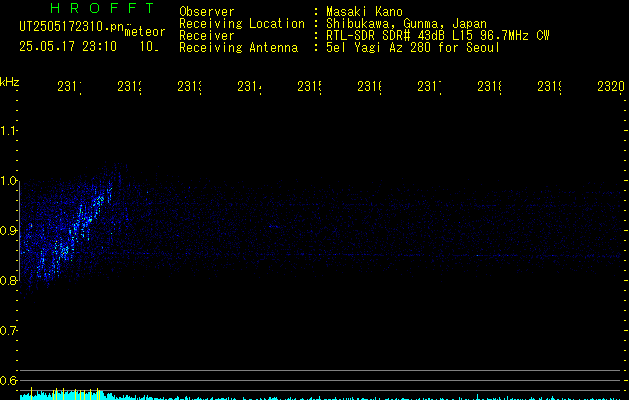Click the date 25.05.17 23:10
This screenshot has height=400, width=629.
tap(68, 47)
